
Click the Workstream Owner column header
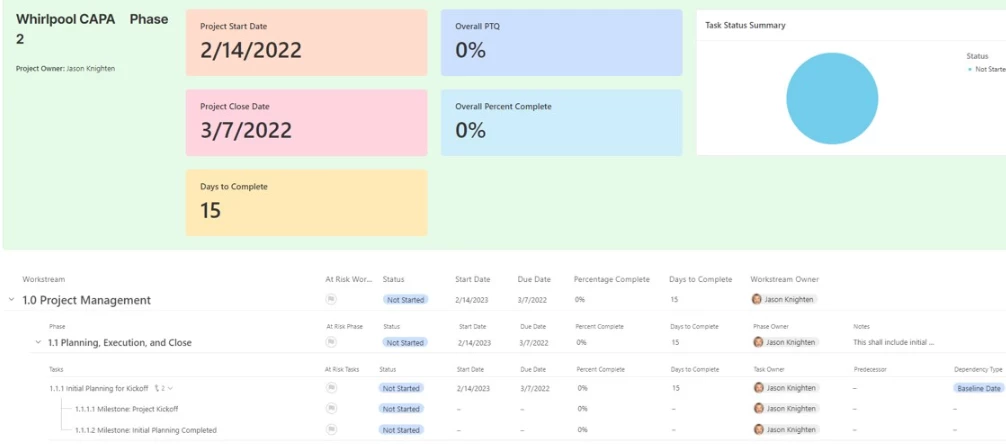tap(785, 279)
